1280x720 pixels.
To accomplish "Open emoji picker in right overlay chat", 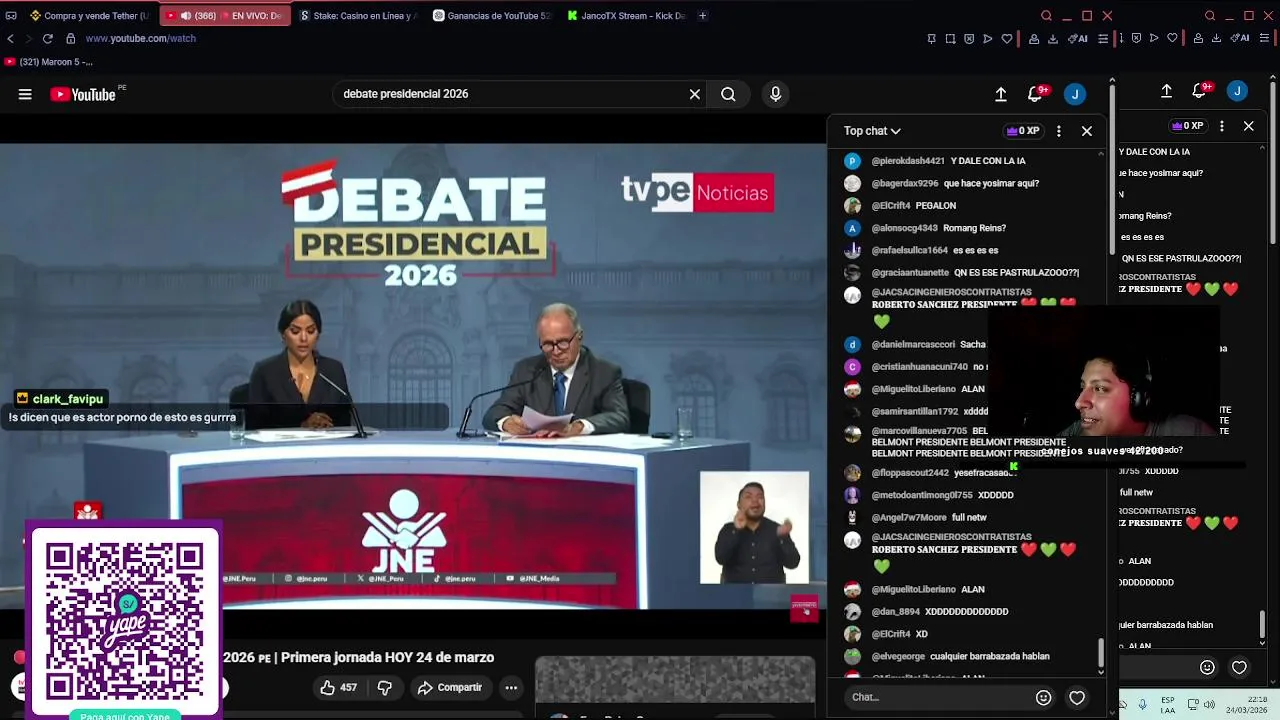I will click(x=1207, y=667).
